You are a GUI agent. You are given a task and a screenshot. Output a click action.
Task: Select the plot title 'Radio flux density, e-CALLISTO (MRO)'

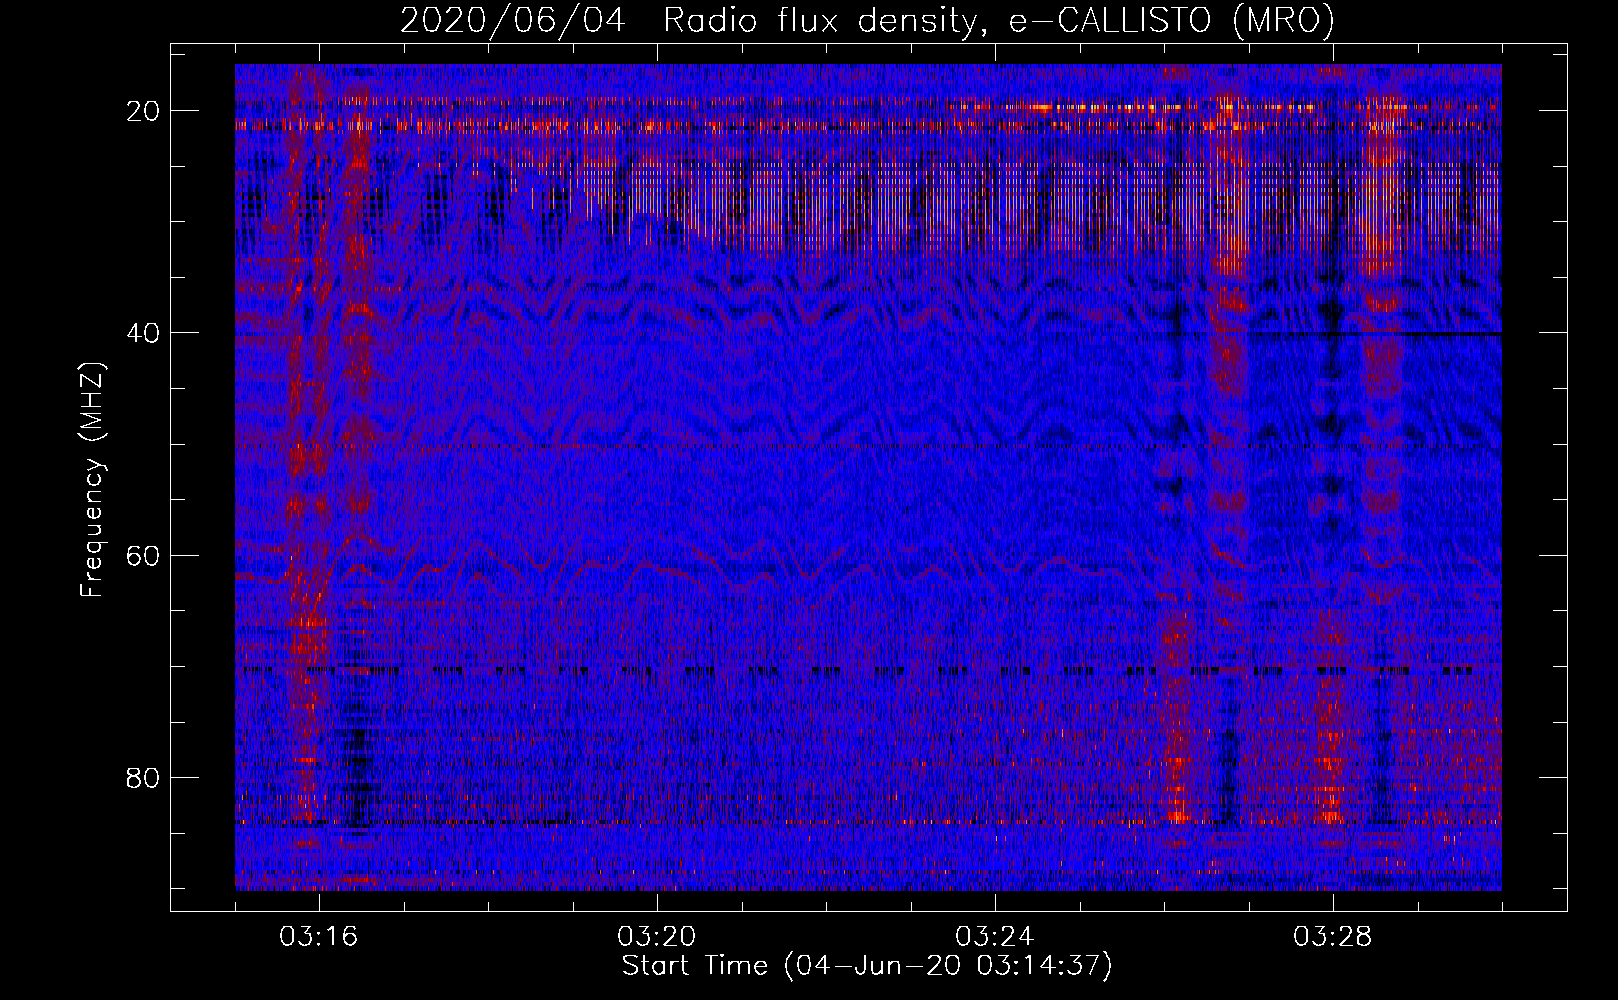999,22
